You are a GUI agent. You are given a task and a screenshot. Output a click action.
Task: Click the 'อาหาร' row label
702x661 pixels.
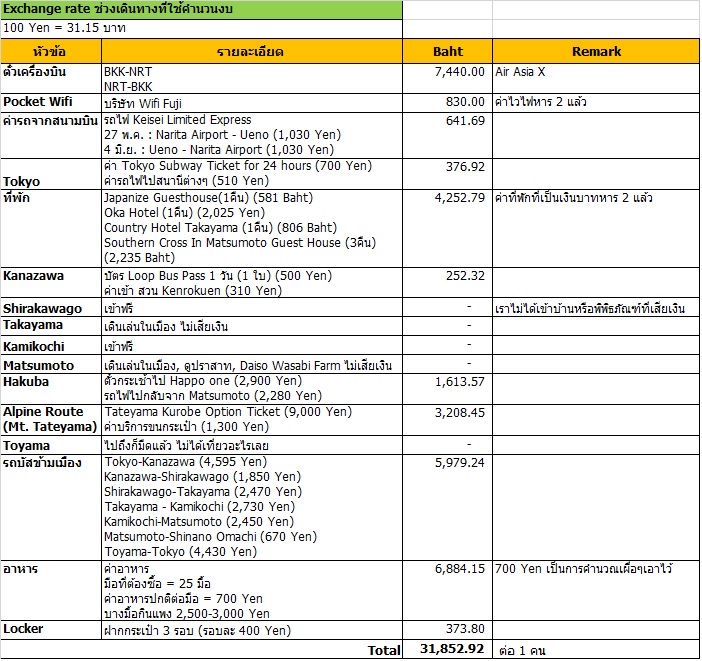[51, 590]
